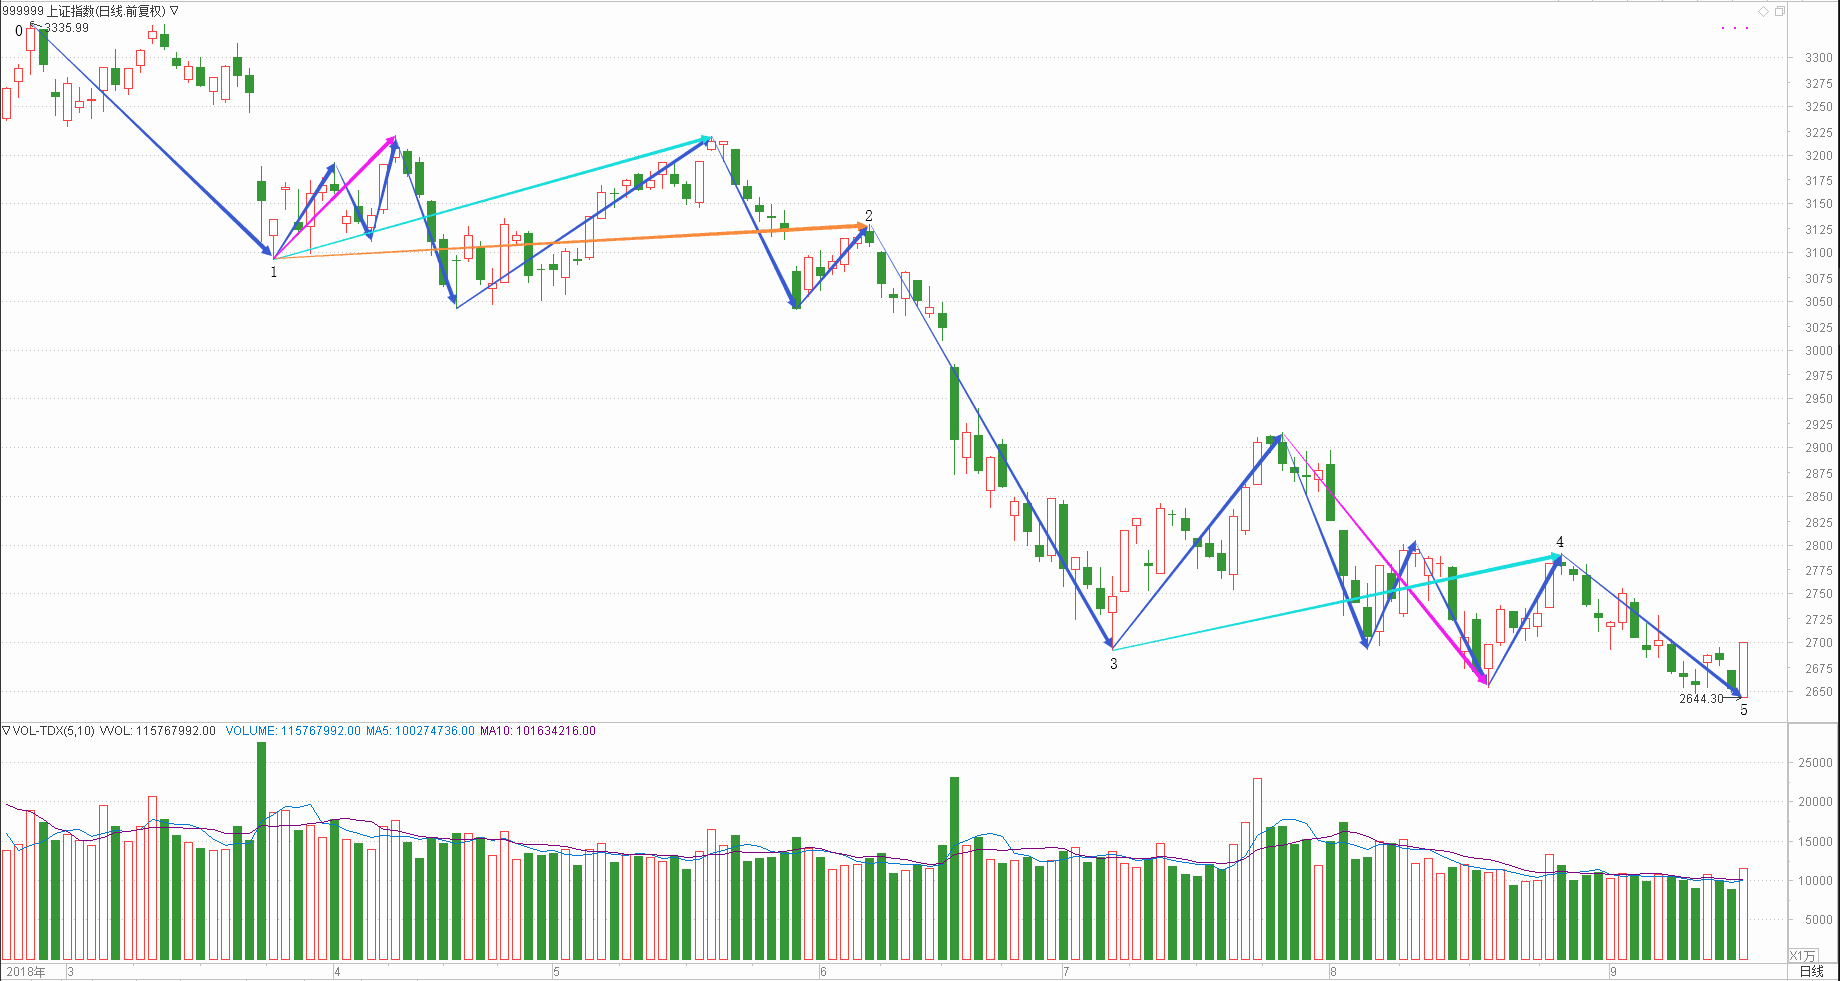
Task: Click the magenta three-dot marker
Action: [x=1734, y=28]
